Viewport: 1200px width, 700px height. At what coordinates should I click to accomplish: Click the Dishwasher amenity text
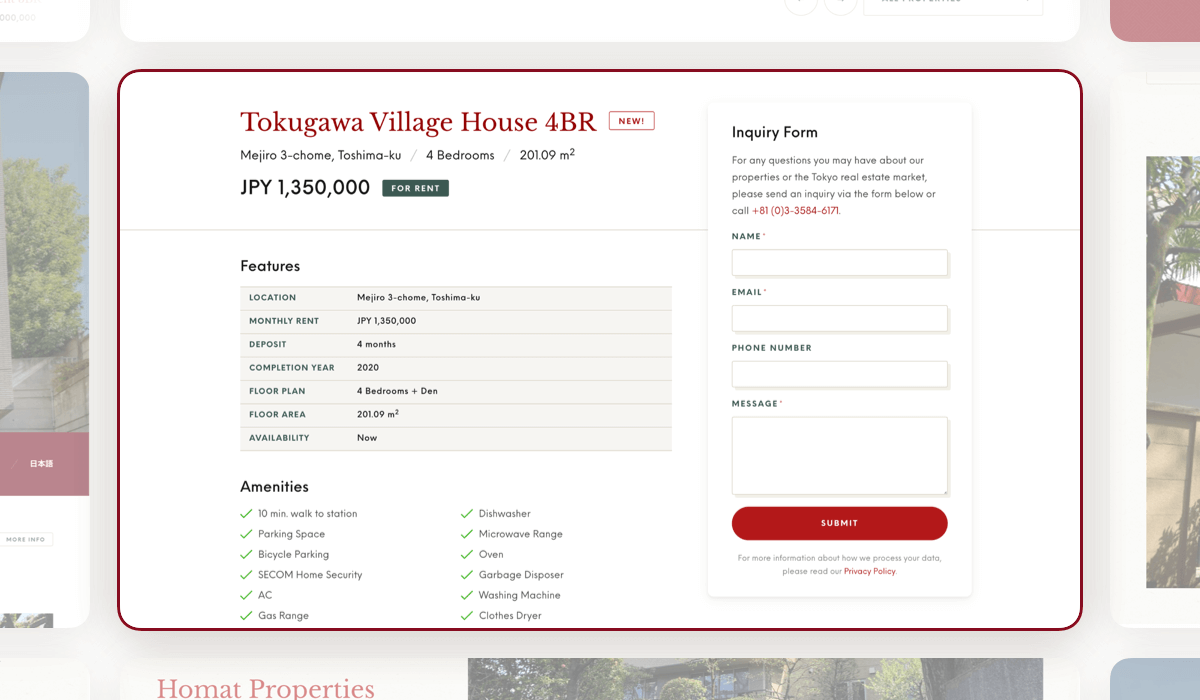coord(504,514)
